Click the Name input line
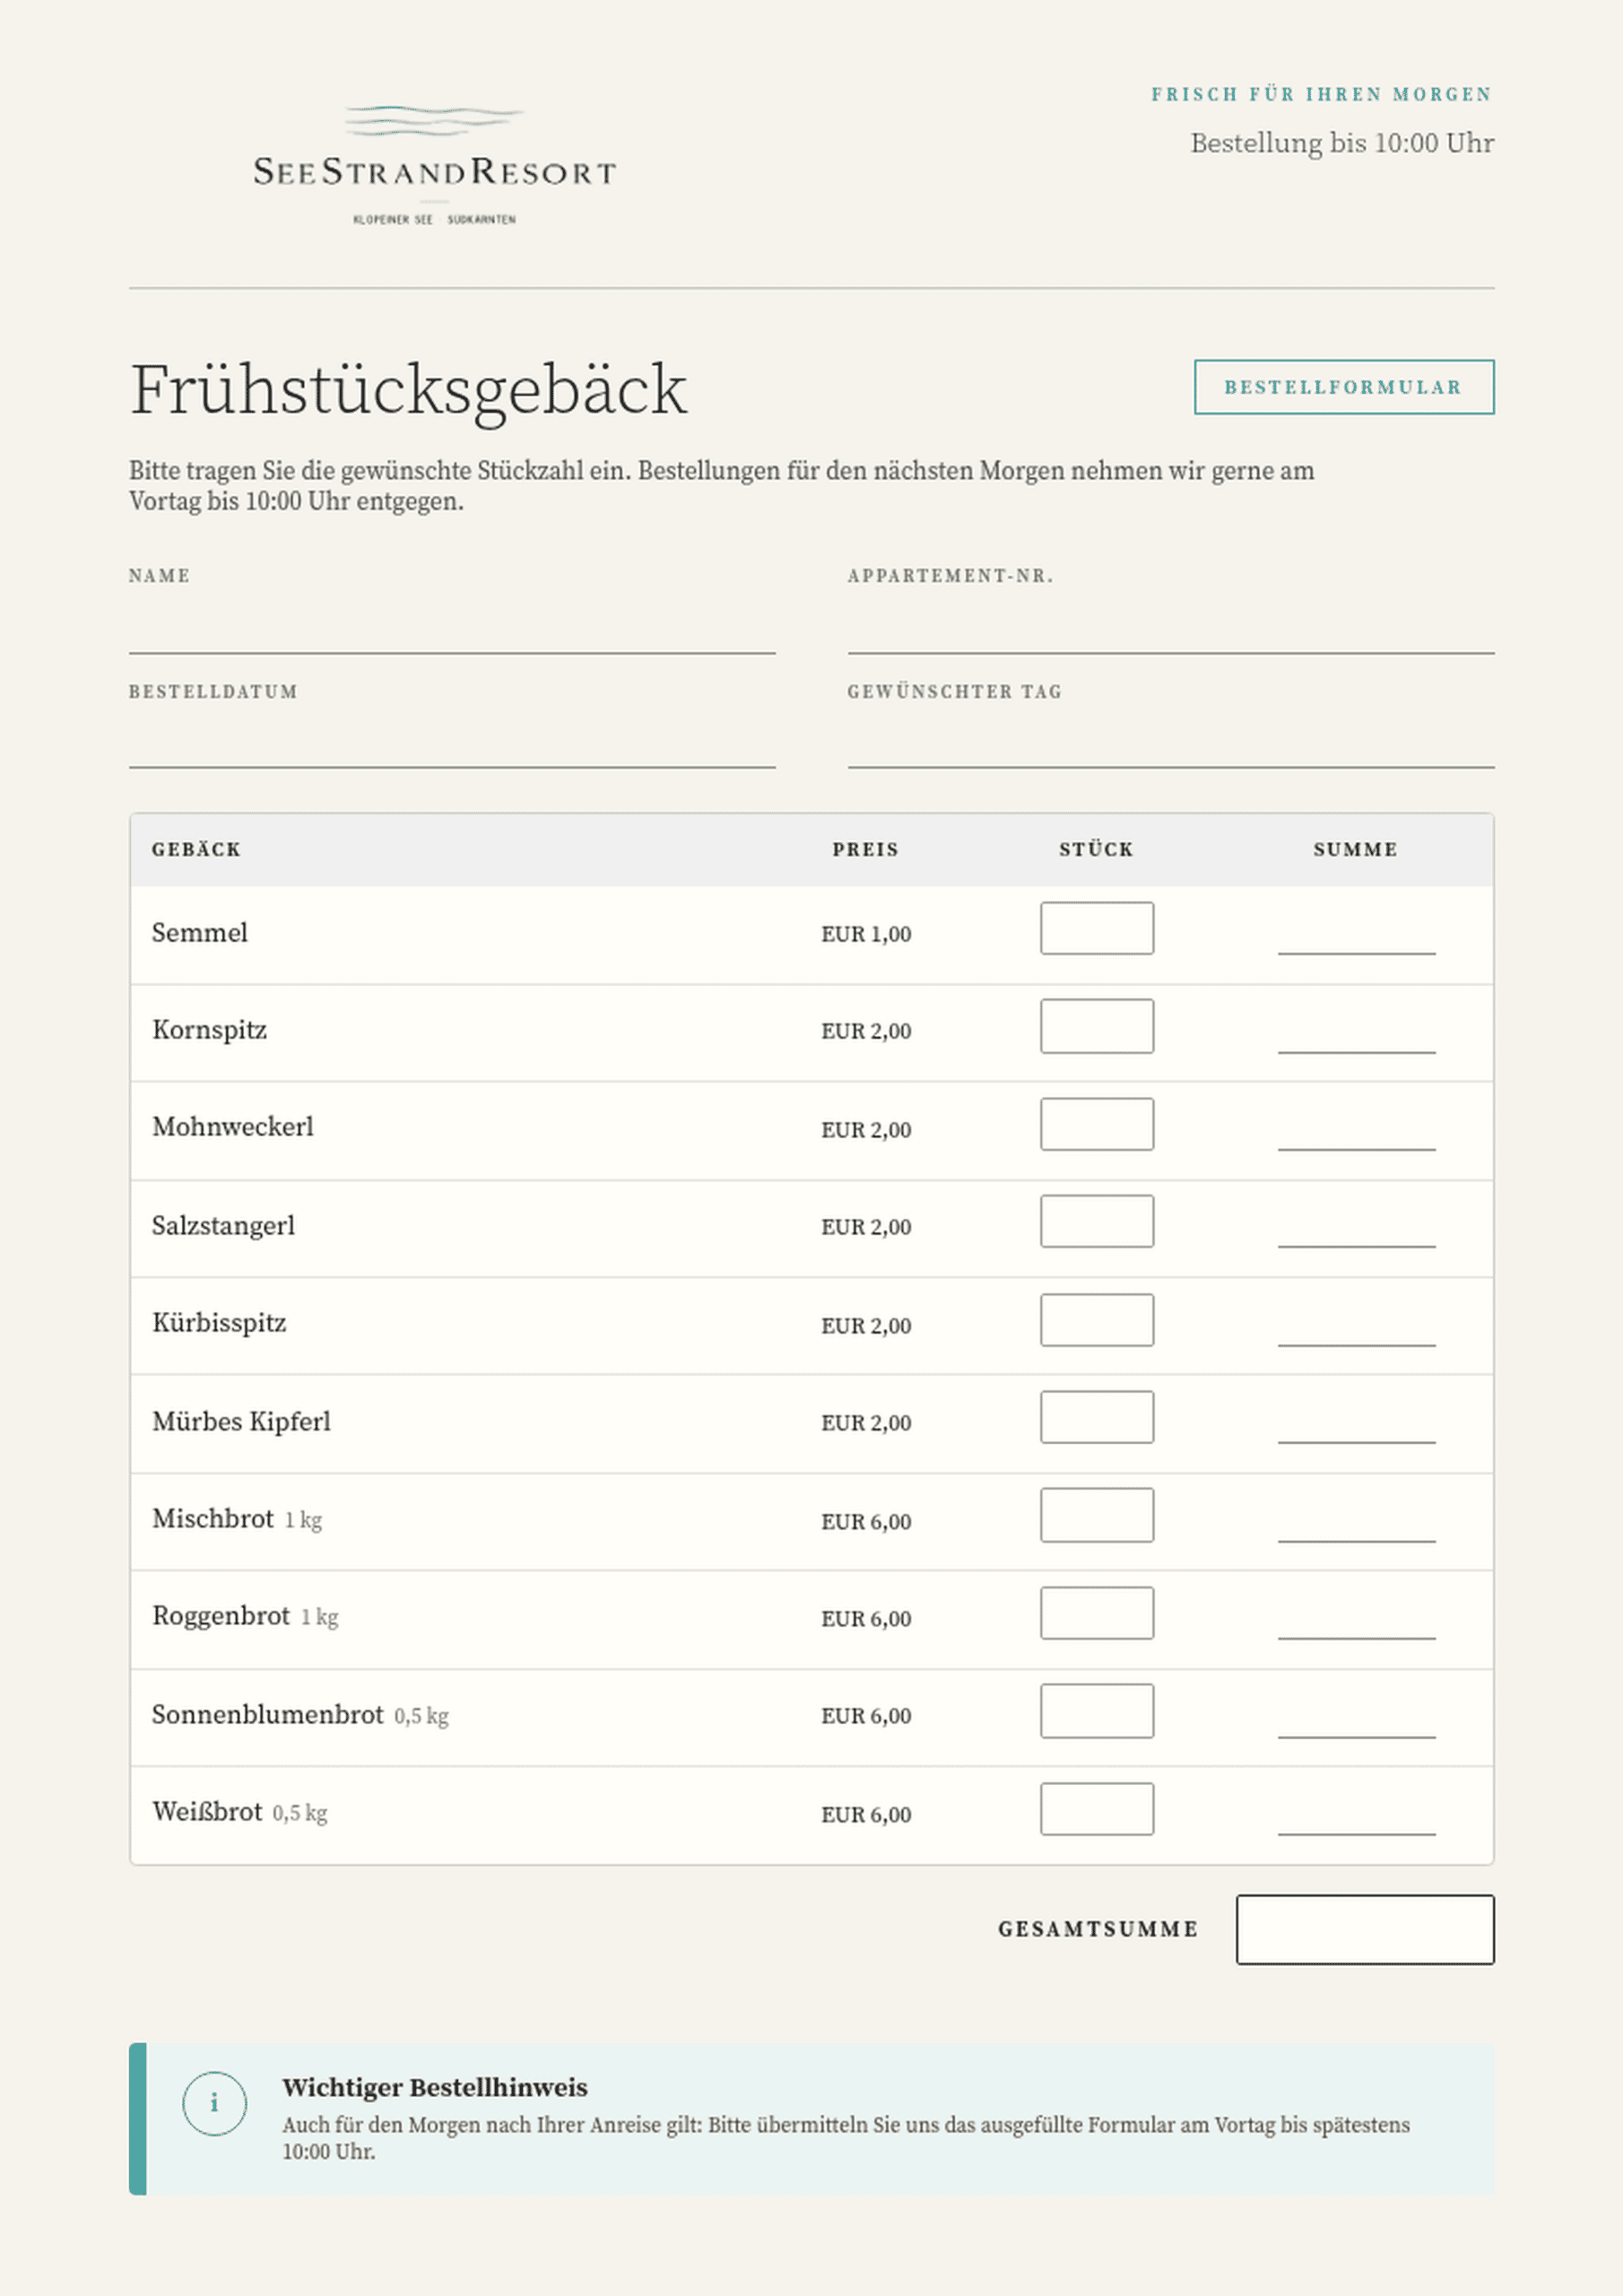 pos(452,630)
